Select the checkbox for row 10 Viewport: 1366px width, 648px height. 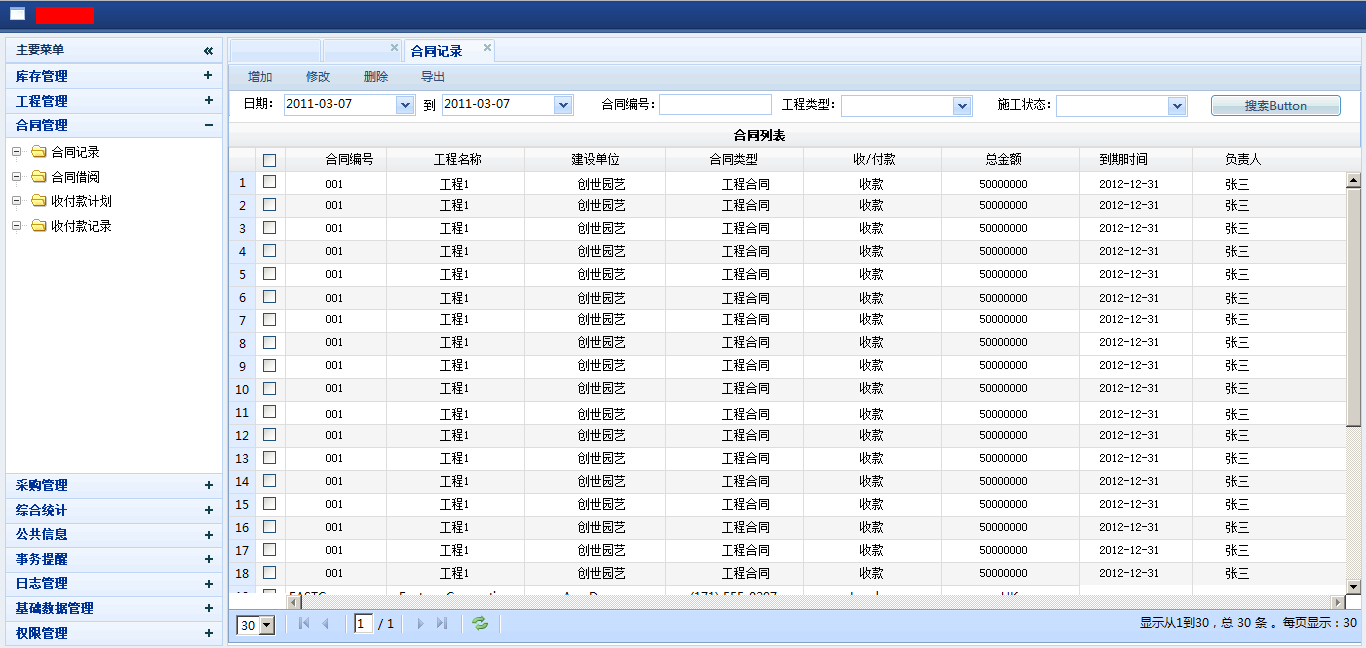click(269, 389)
